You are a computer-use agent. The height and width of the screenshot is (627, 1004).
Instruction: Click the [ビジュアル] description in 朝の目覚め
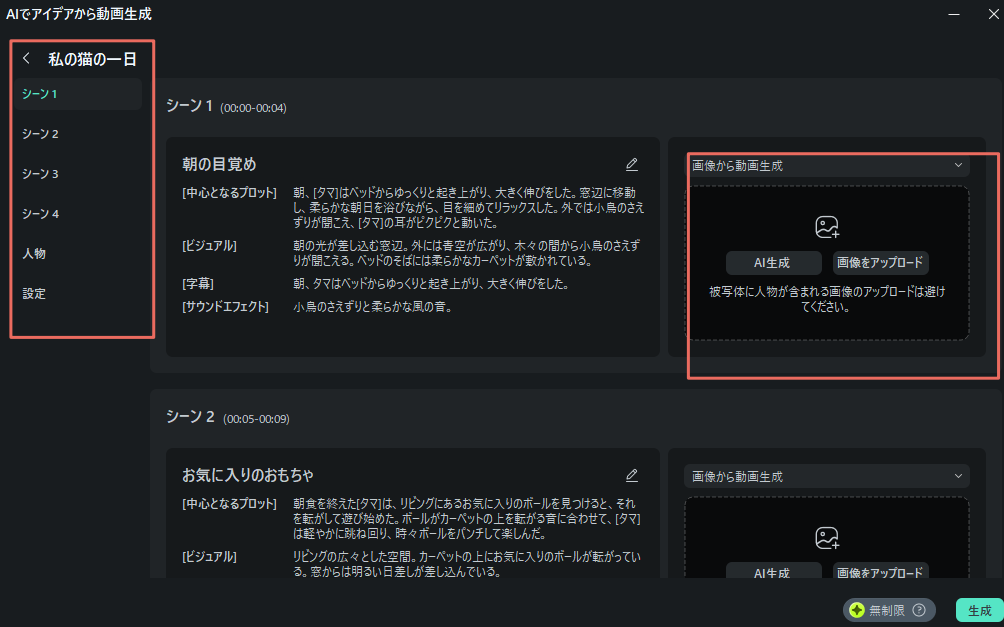467,254
